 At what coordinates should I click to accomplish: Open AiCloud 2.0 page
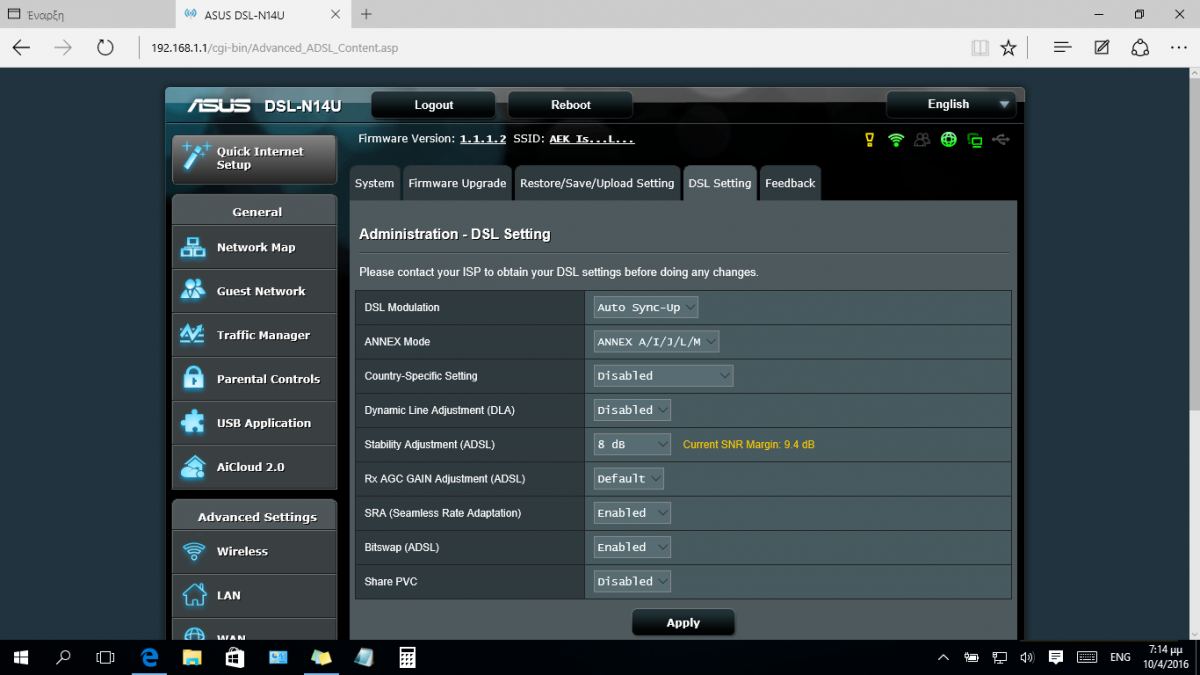tap(255, 468)
